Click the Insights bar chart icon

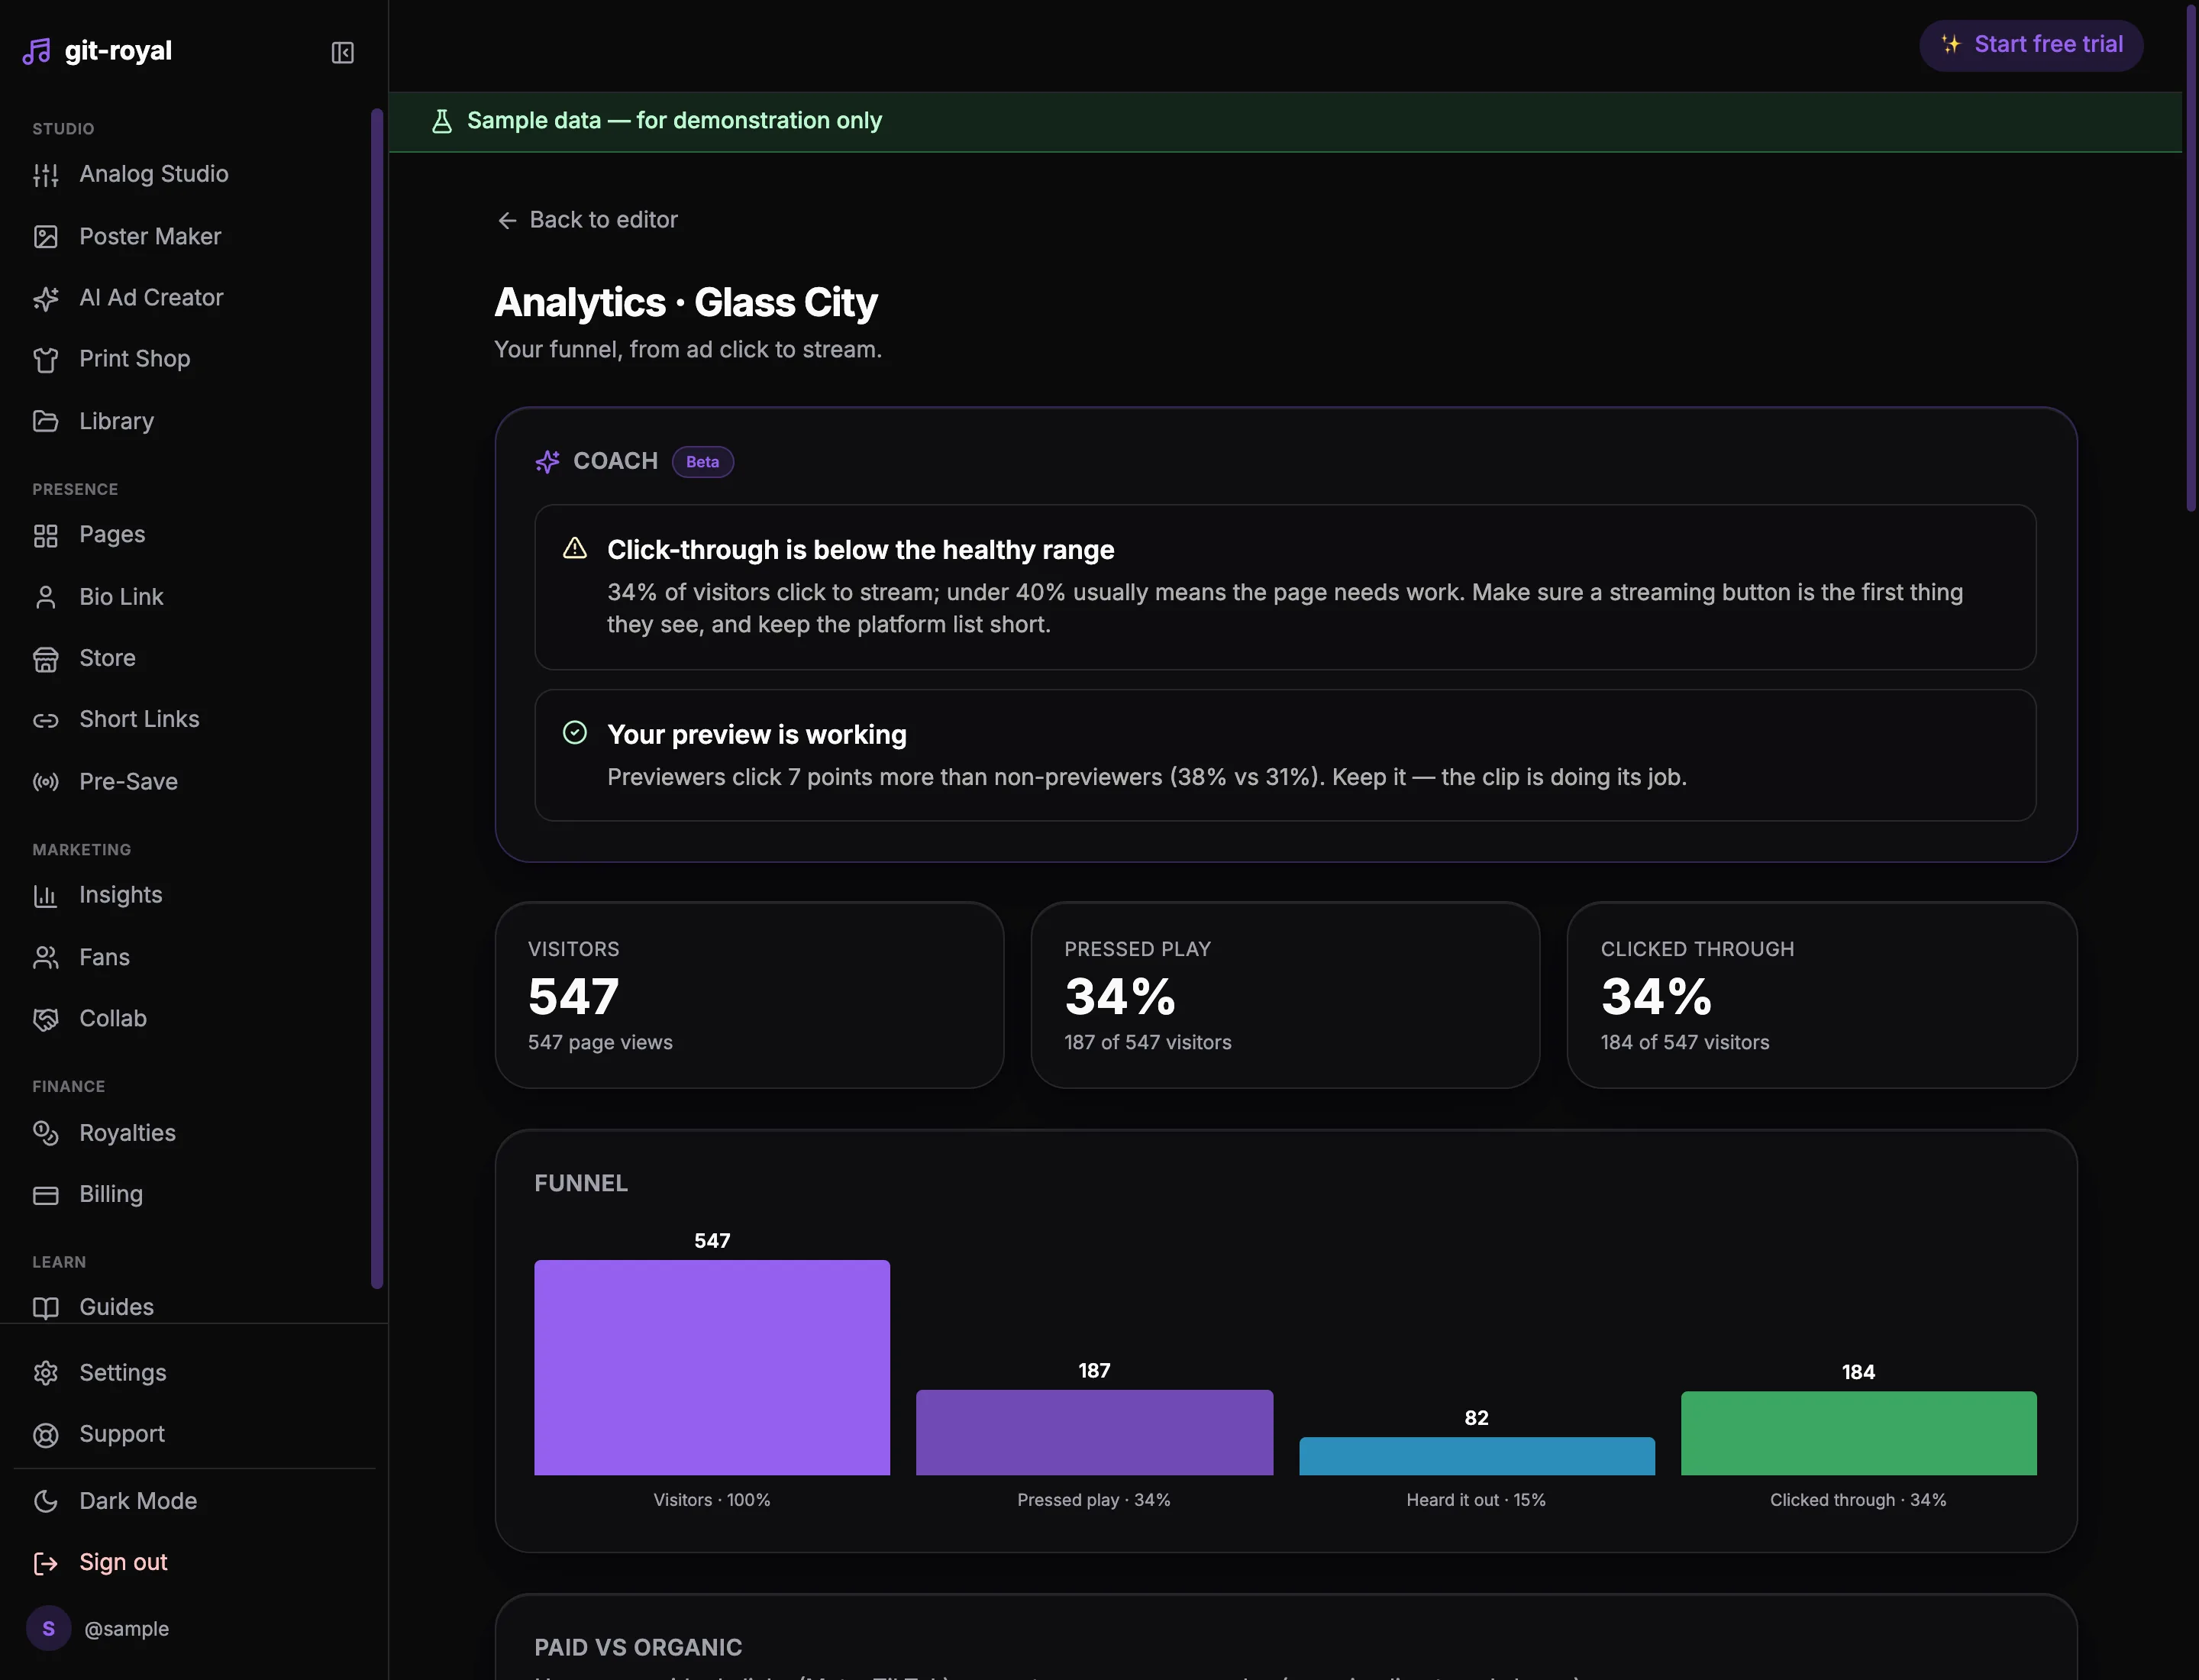(46, 896)
